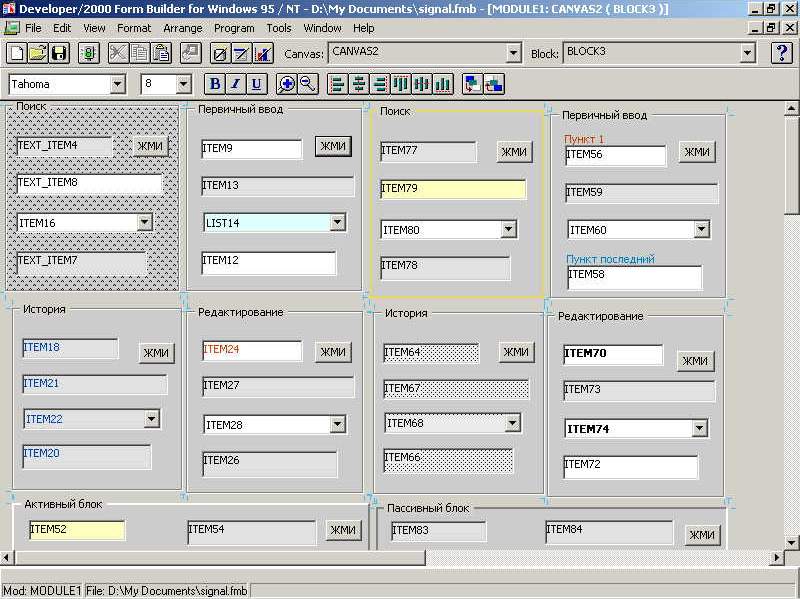Open the Tahoma font name dropdown
This screenshot has width=800, height=599.
117,85
